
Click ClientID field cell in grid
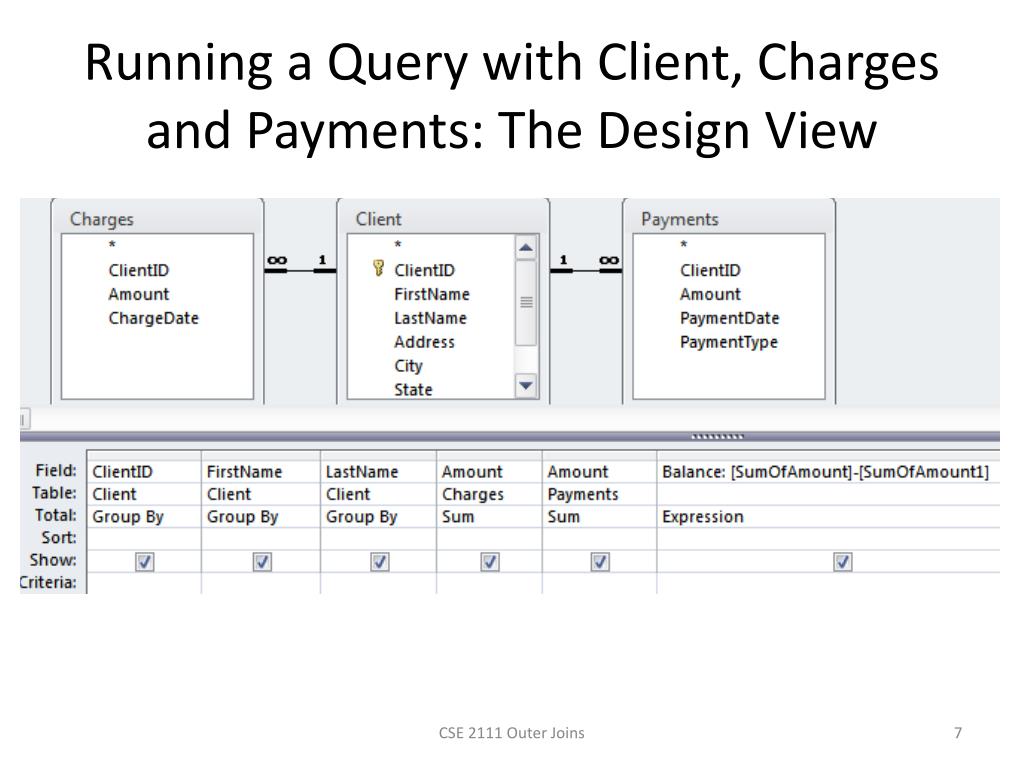(144, 472)
